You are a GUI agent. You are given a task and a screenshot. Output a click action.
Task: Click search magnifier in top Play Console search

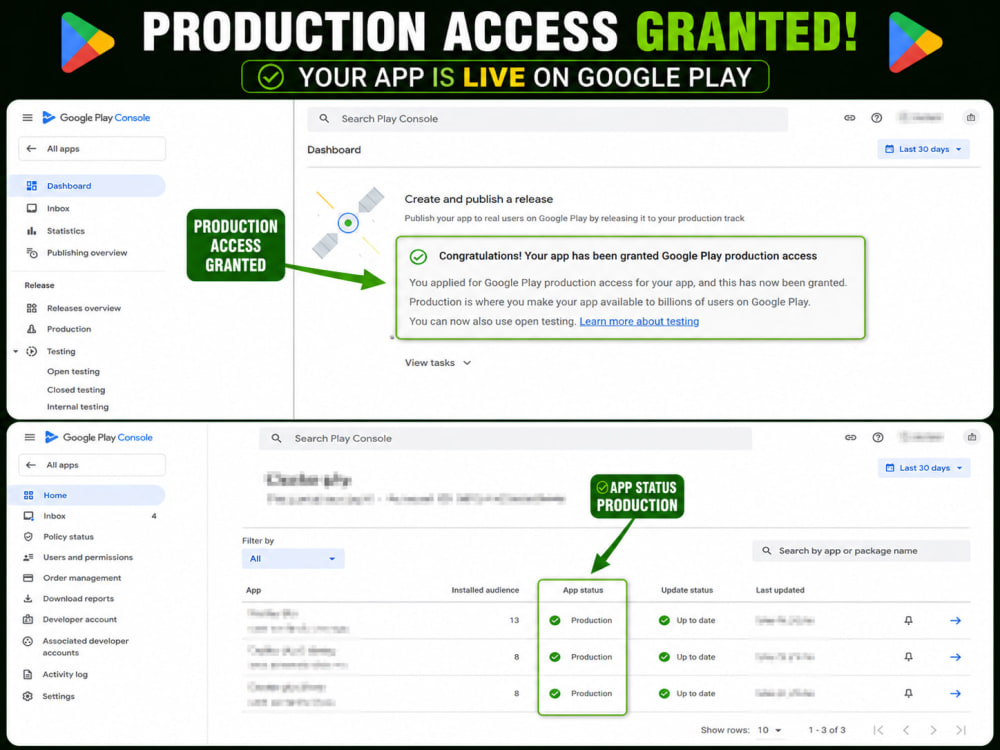coord(324,119)
